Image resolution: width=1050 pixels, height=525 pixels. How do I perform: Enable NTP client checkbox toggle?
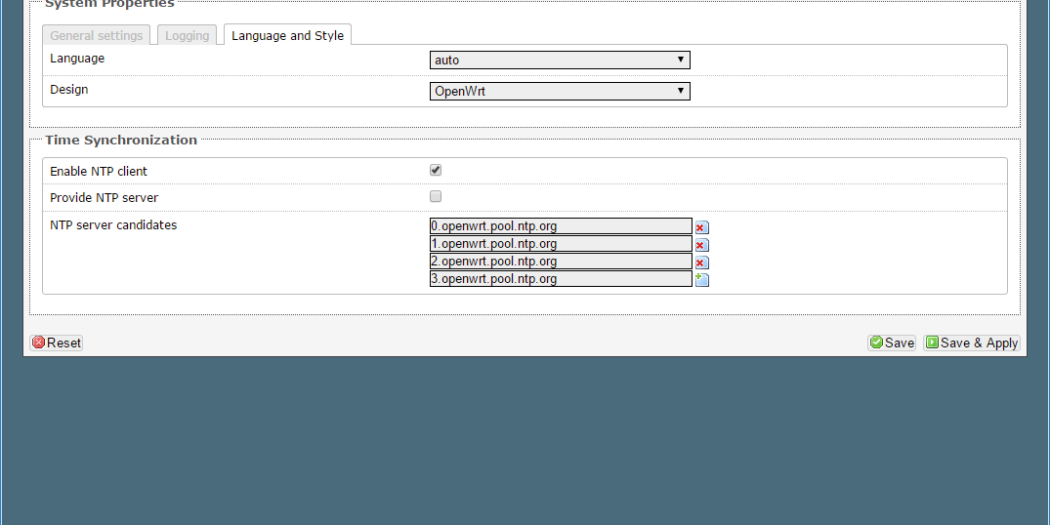click(435, 171)
